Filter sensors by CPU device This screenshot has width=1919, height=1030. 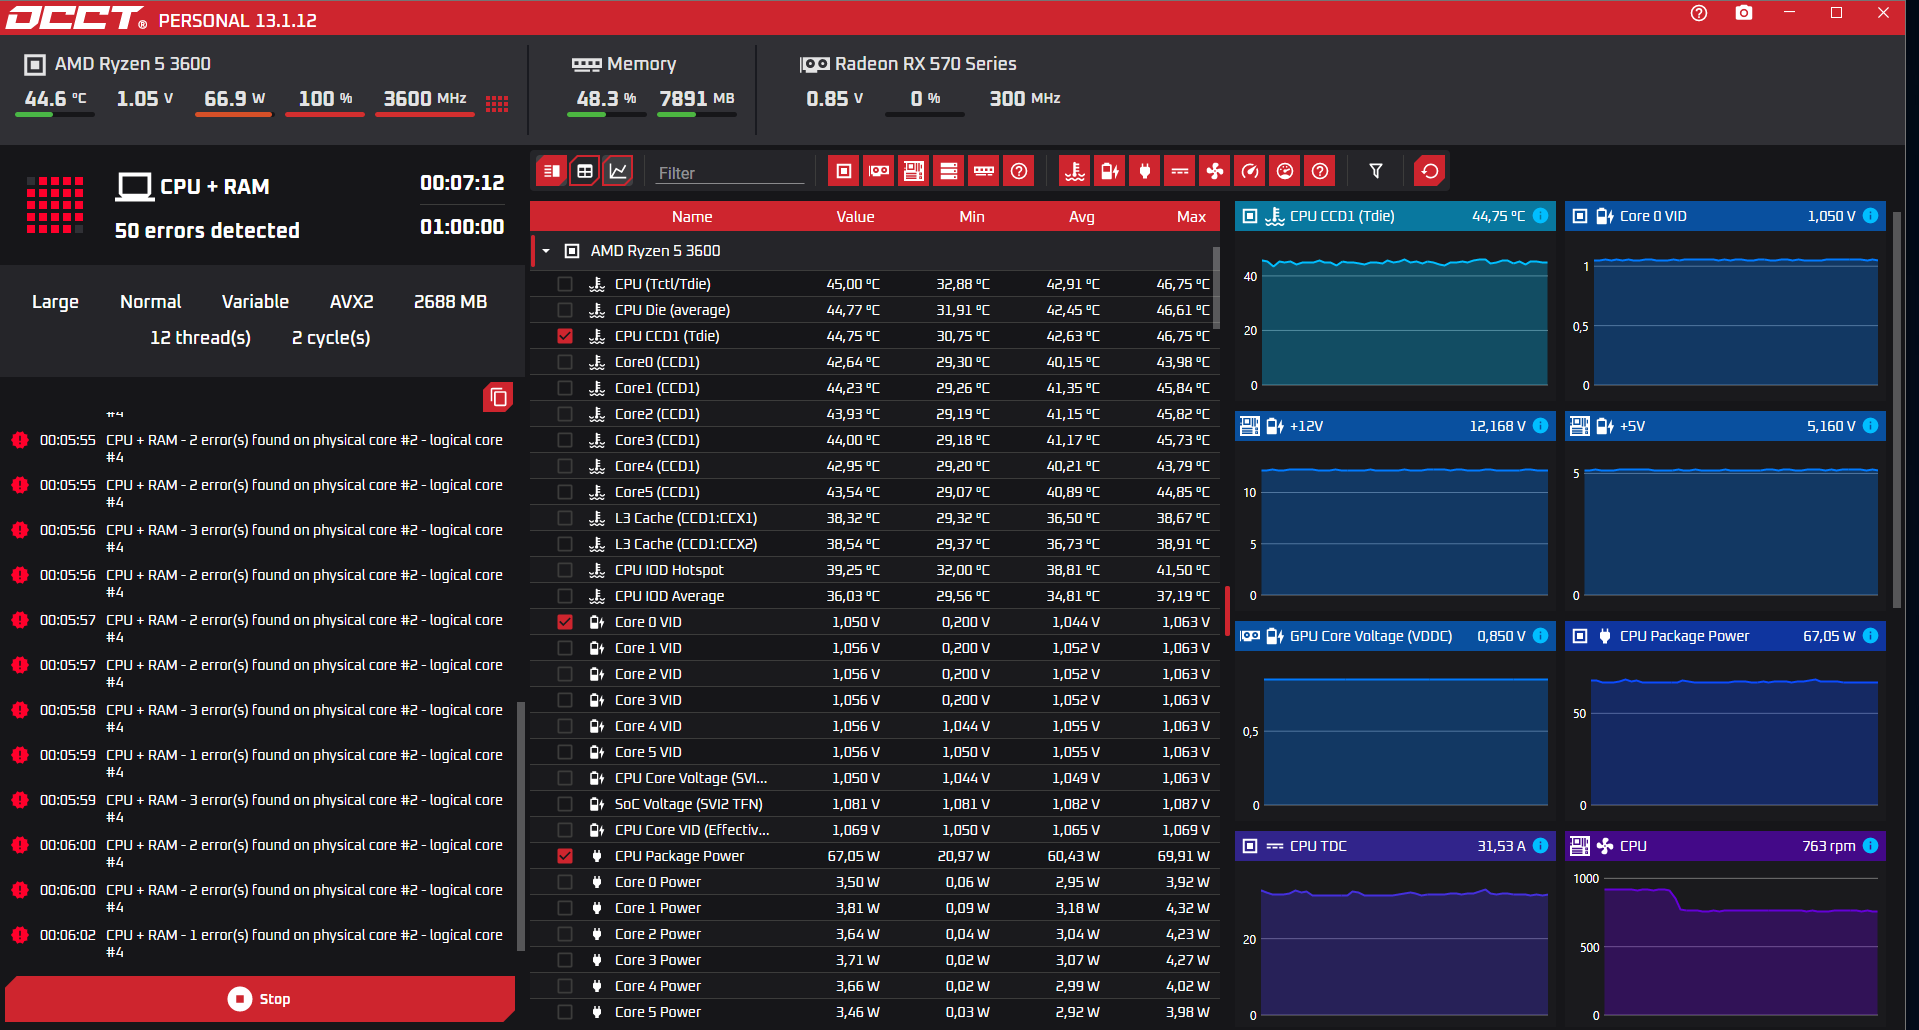click(844, 171)
